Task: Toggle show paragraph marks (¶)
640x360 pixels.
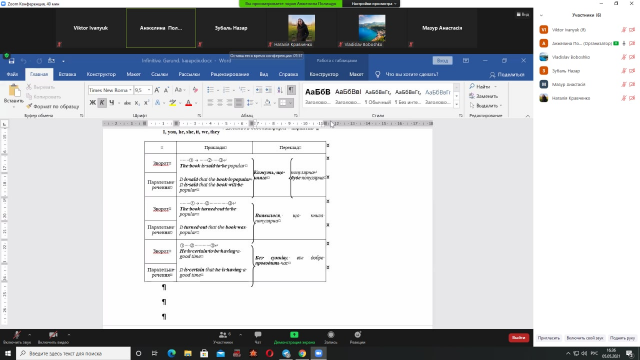Action: point(291,90)
